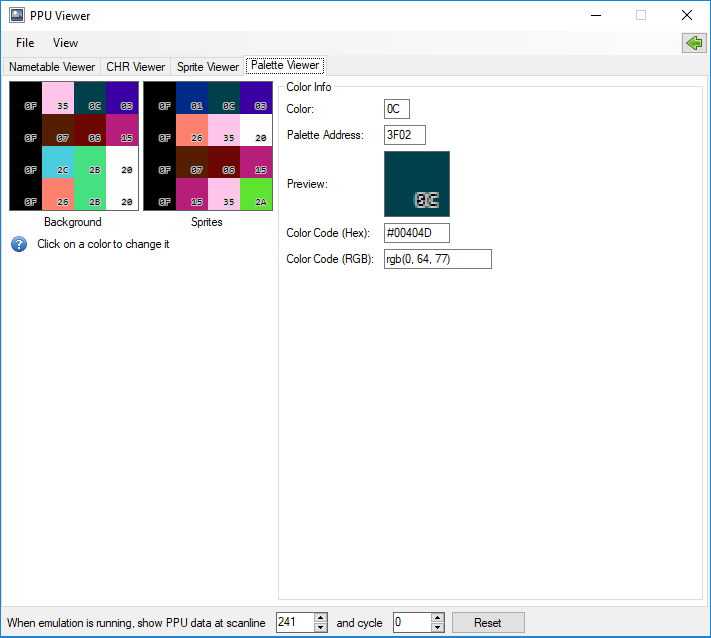
Task: Select Sprites salmon 26 swatch
Action: pyautogui.click(x=192, y=130)
